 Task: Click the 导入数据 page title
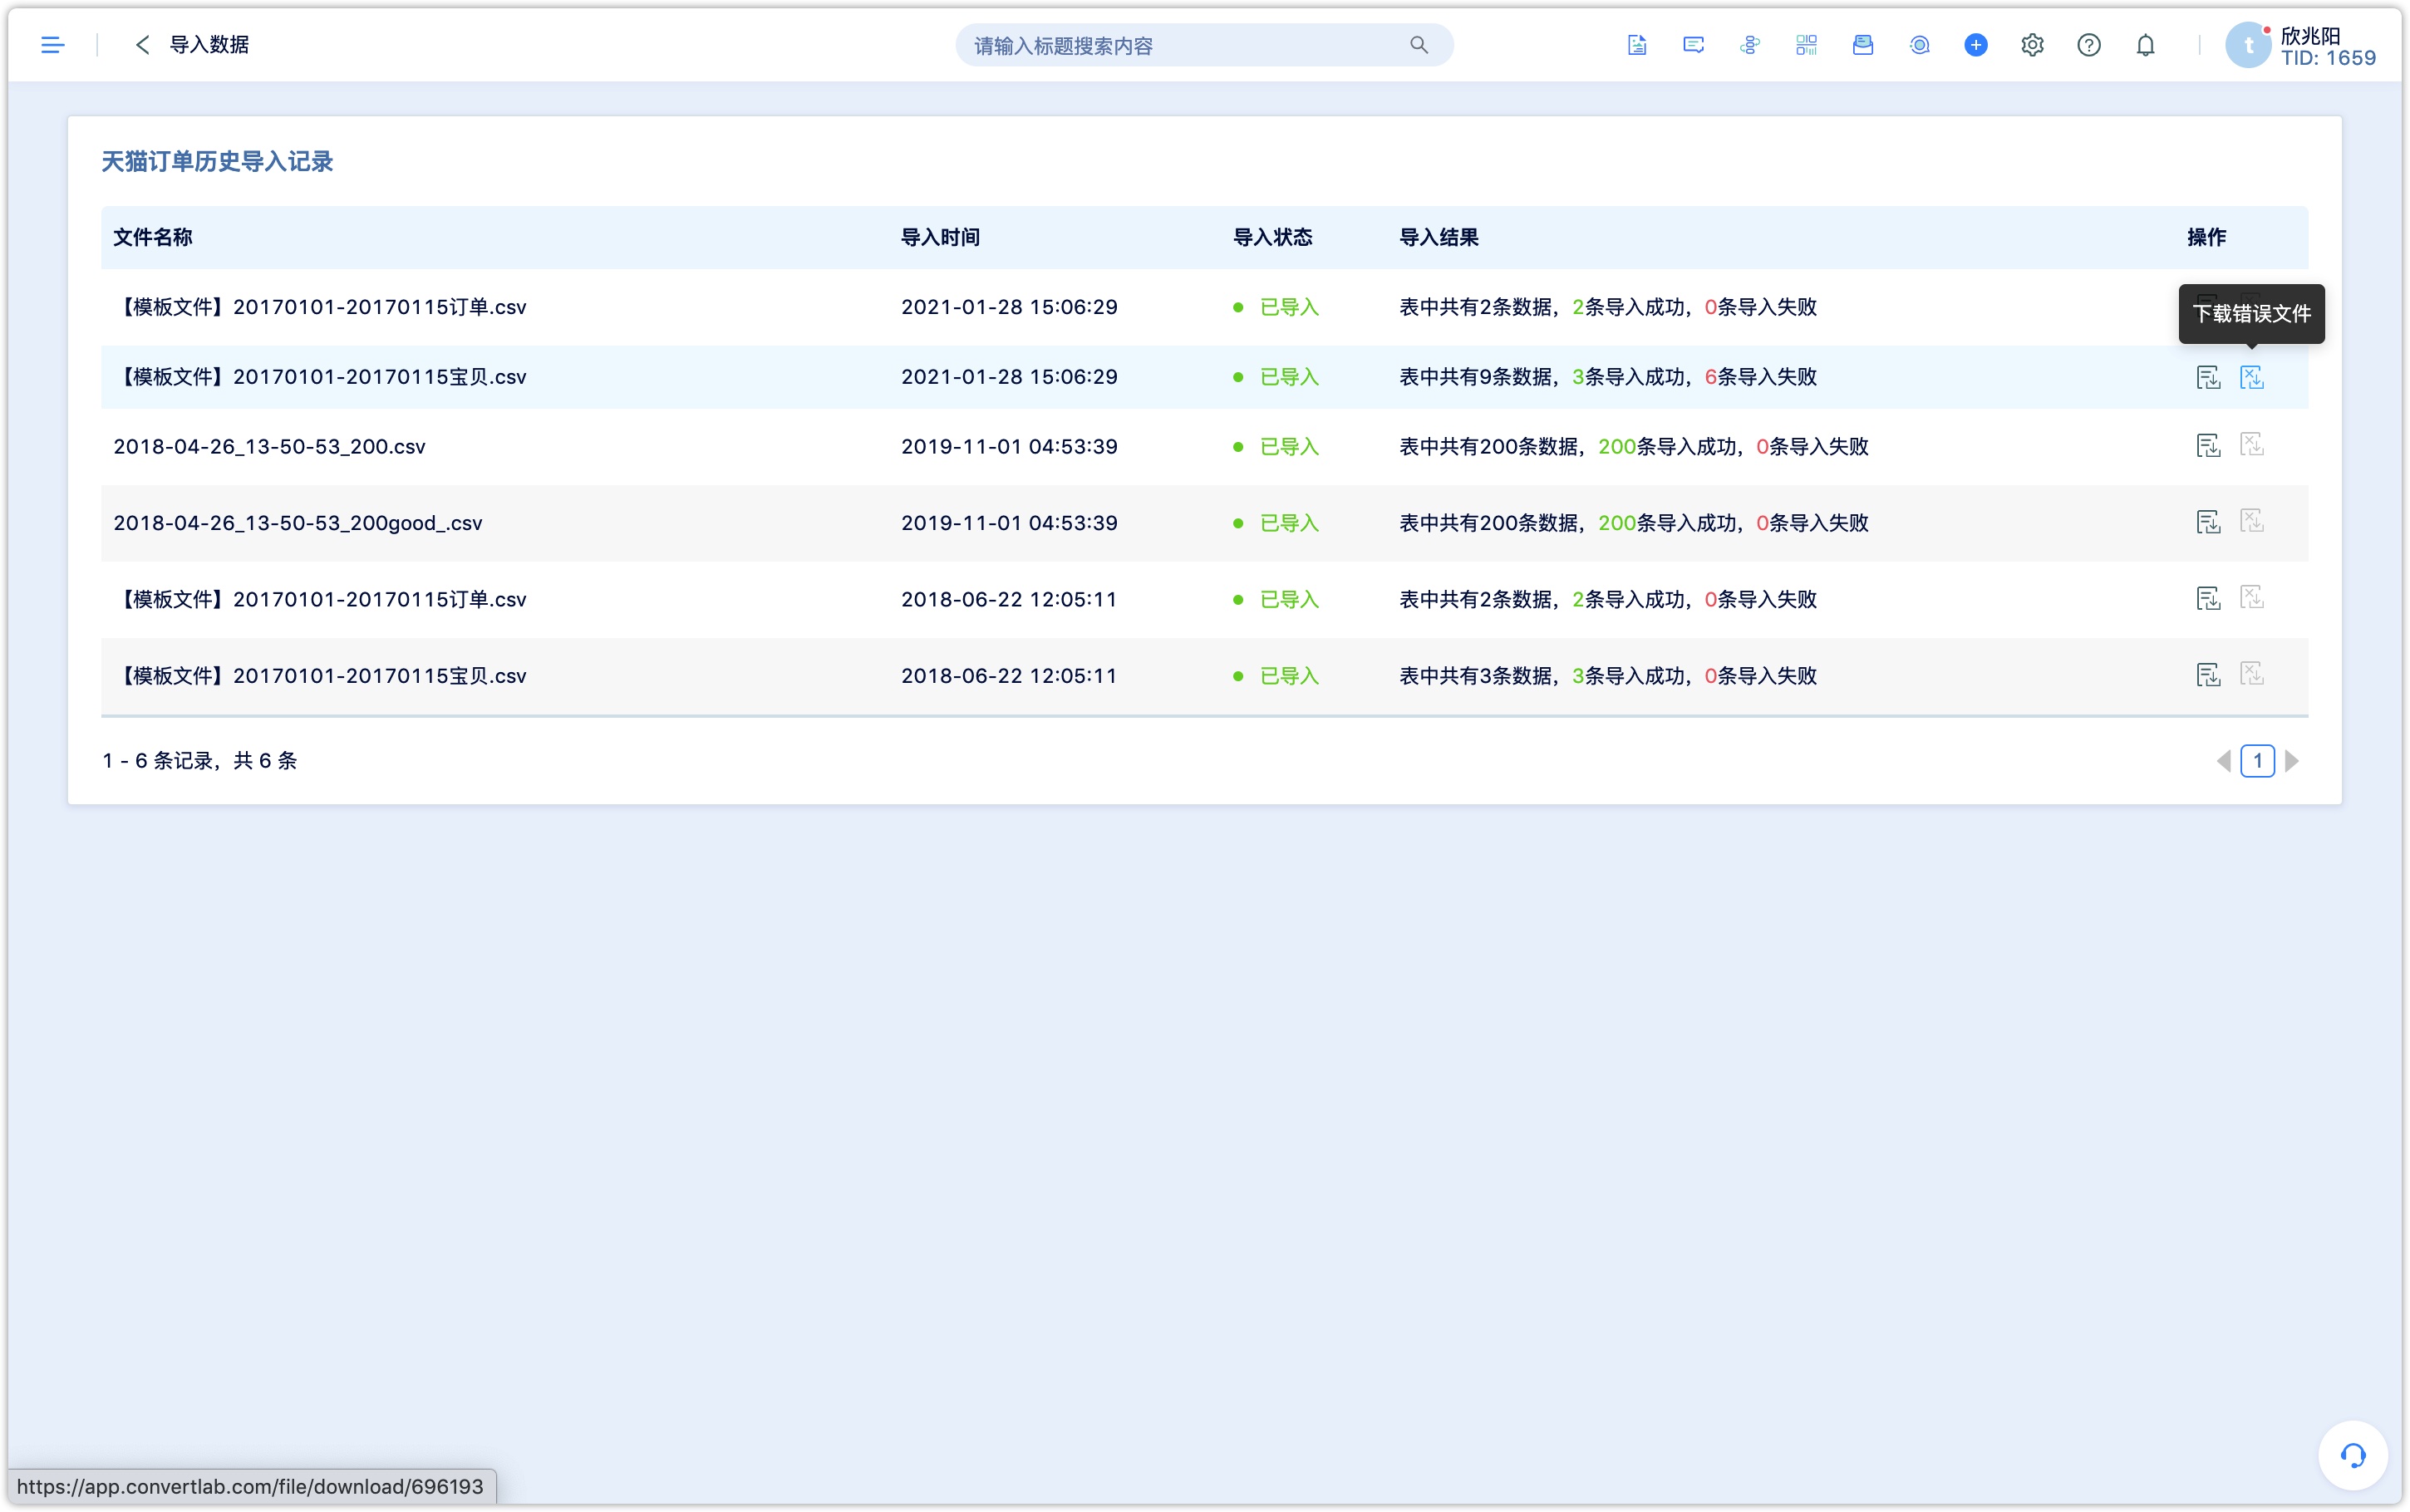coord(209,45)
